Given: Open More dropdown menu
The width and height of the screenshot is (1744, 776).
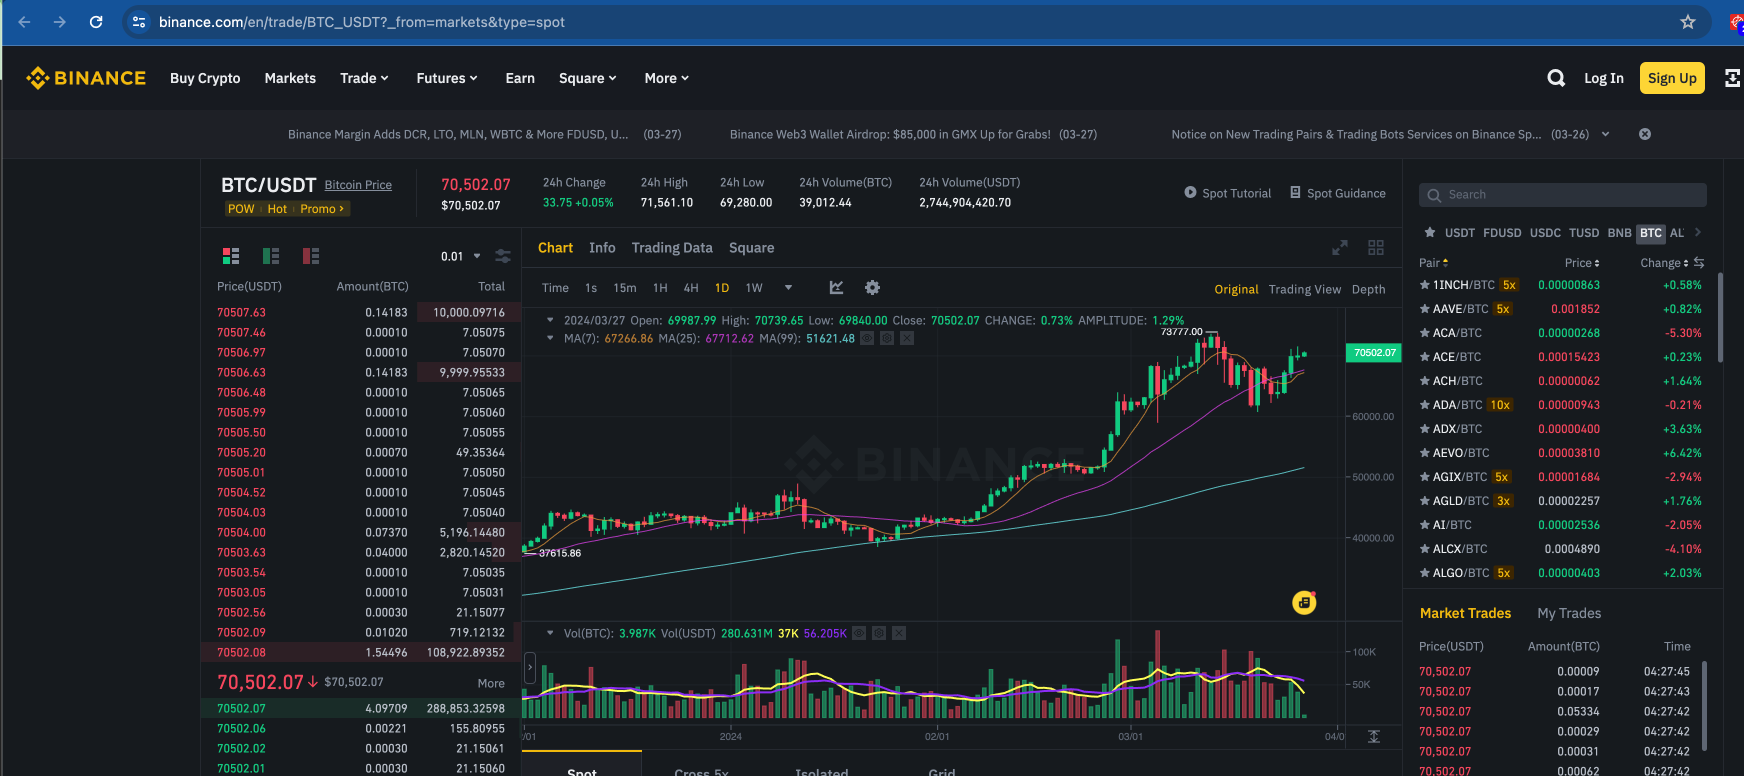Looking at the screenshot, I should (x=667, y=78).
